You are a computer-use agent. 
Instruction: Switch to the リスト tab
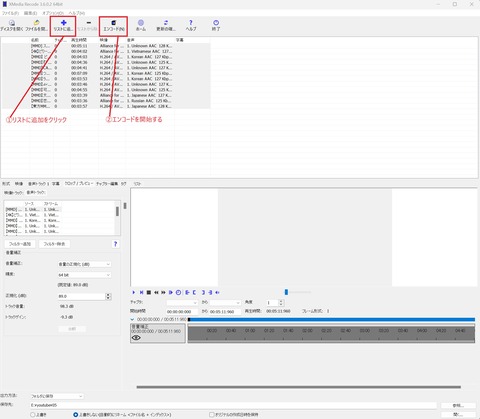[137, 184]
